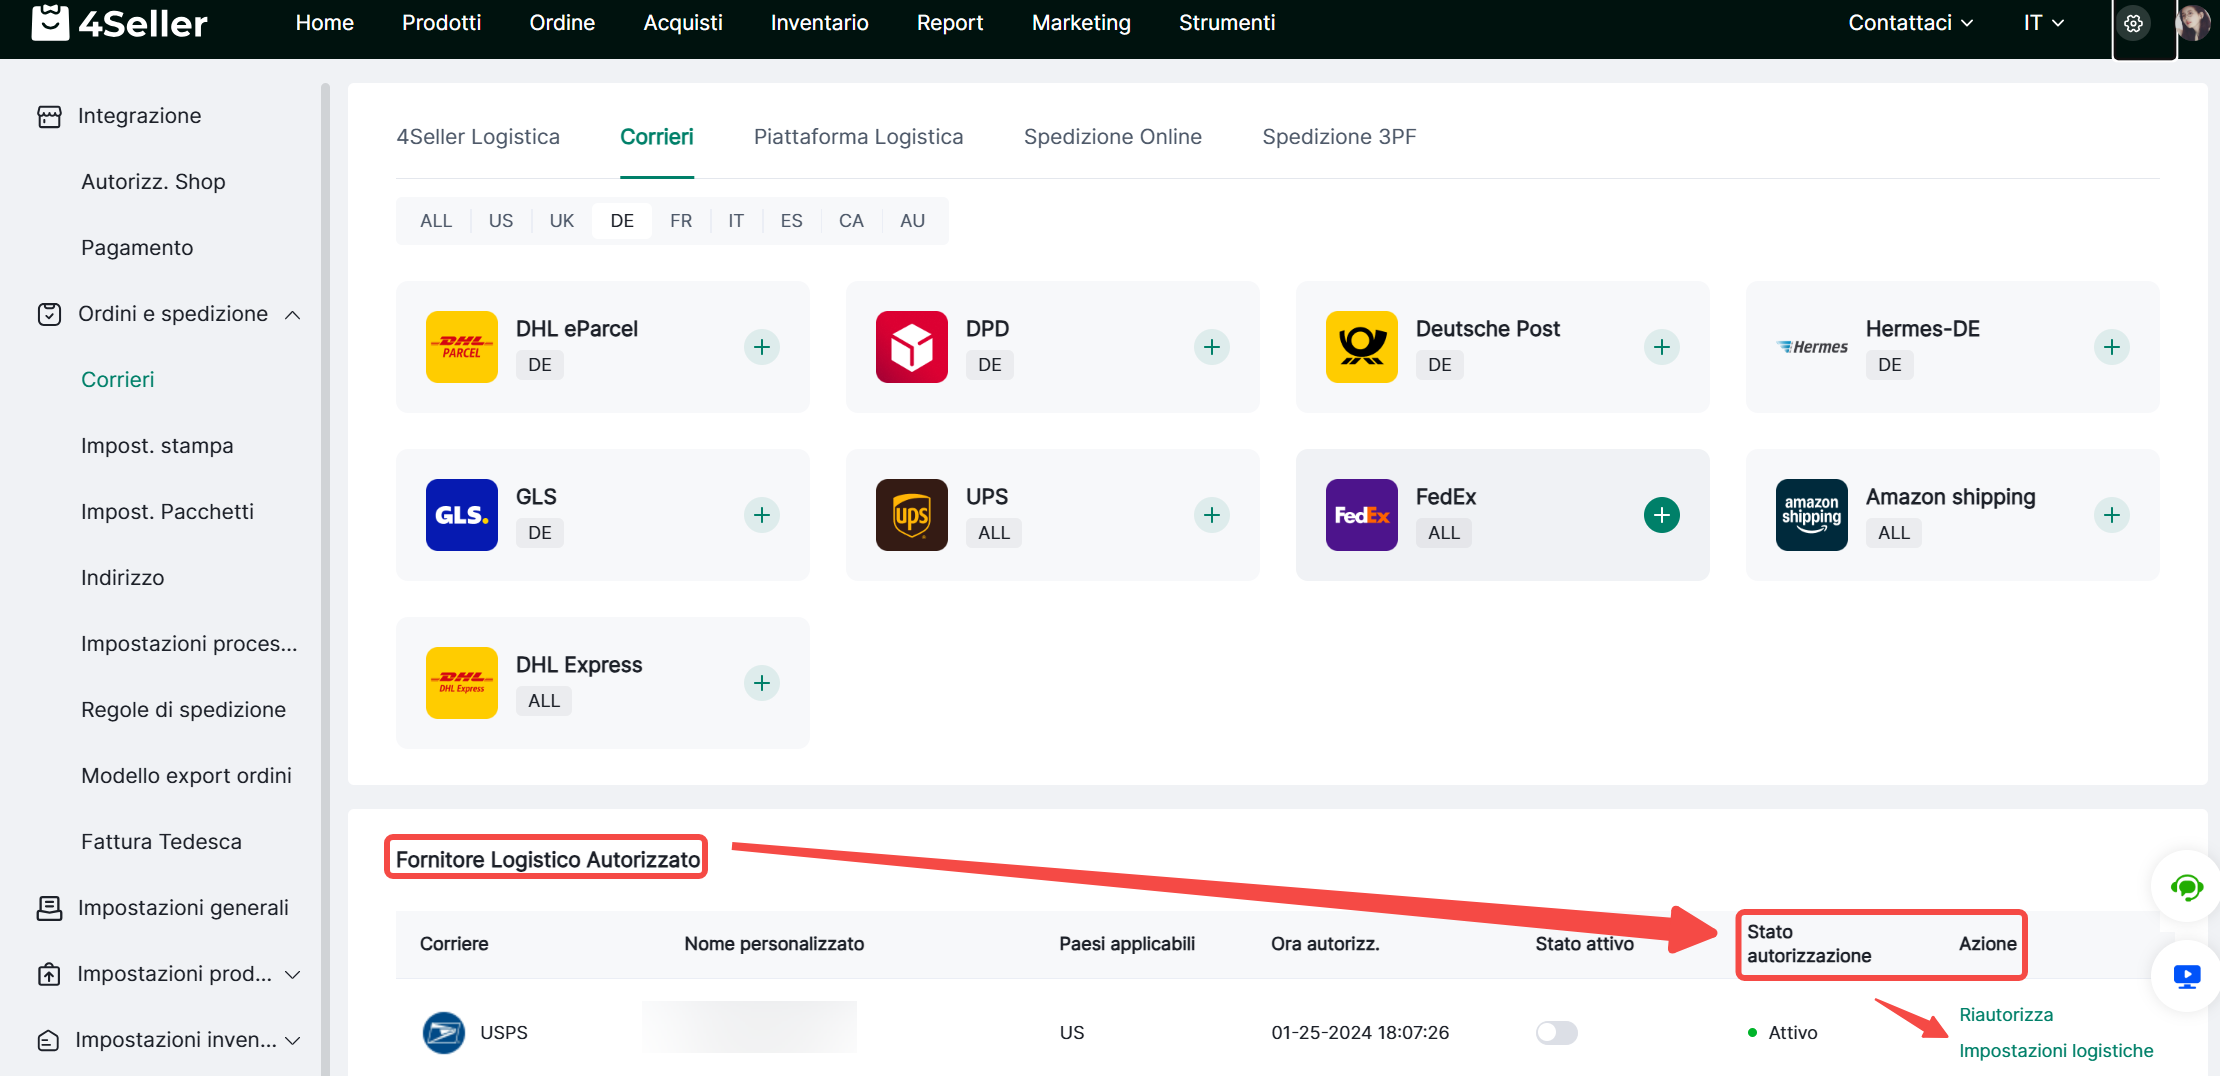Screen dimensions: 2220x1076
Task: Filter carriers by ALL countries
Action: pyautogui.click(x=436, y=221)
